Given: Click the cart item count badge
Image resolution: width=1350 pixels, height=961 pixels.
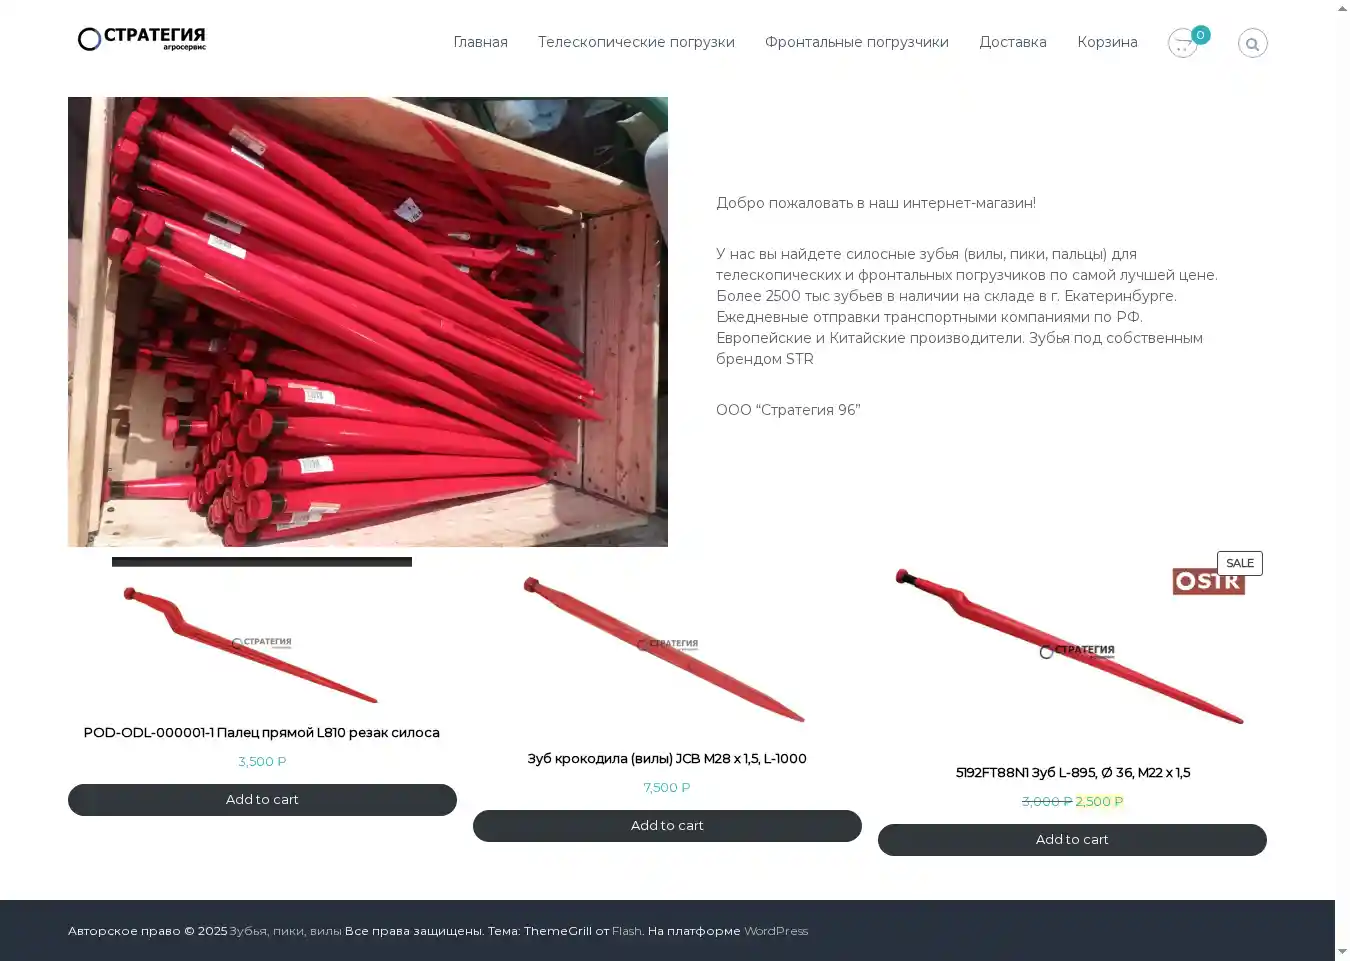Looking at the screenshot, I should (x=1201, y=35).
